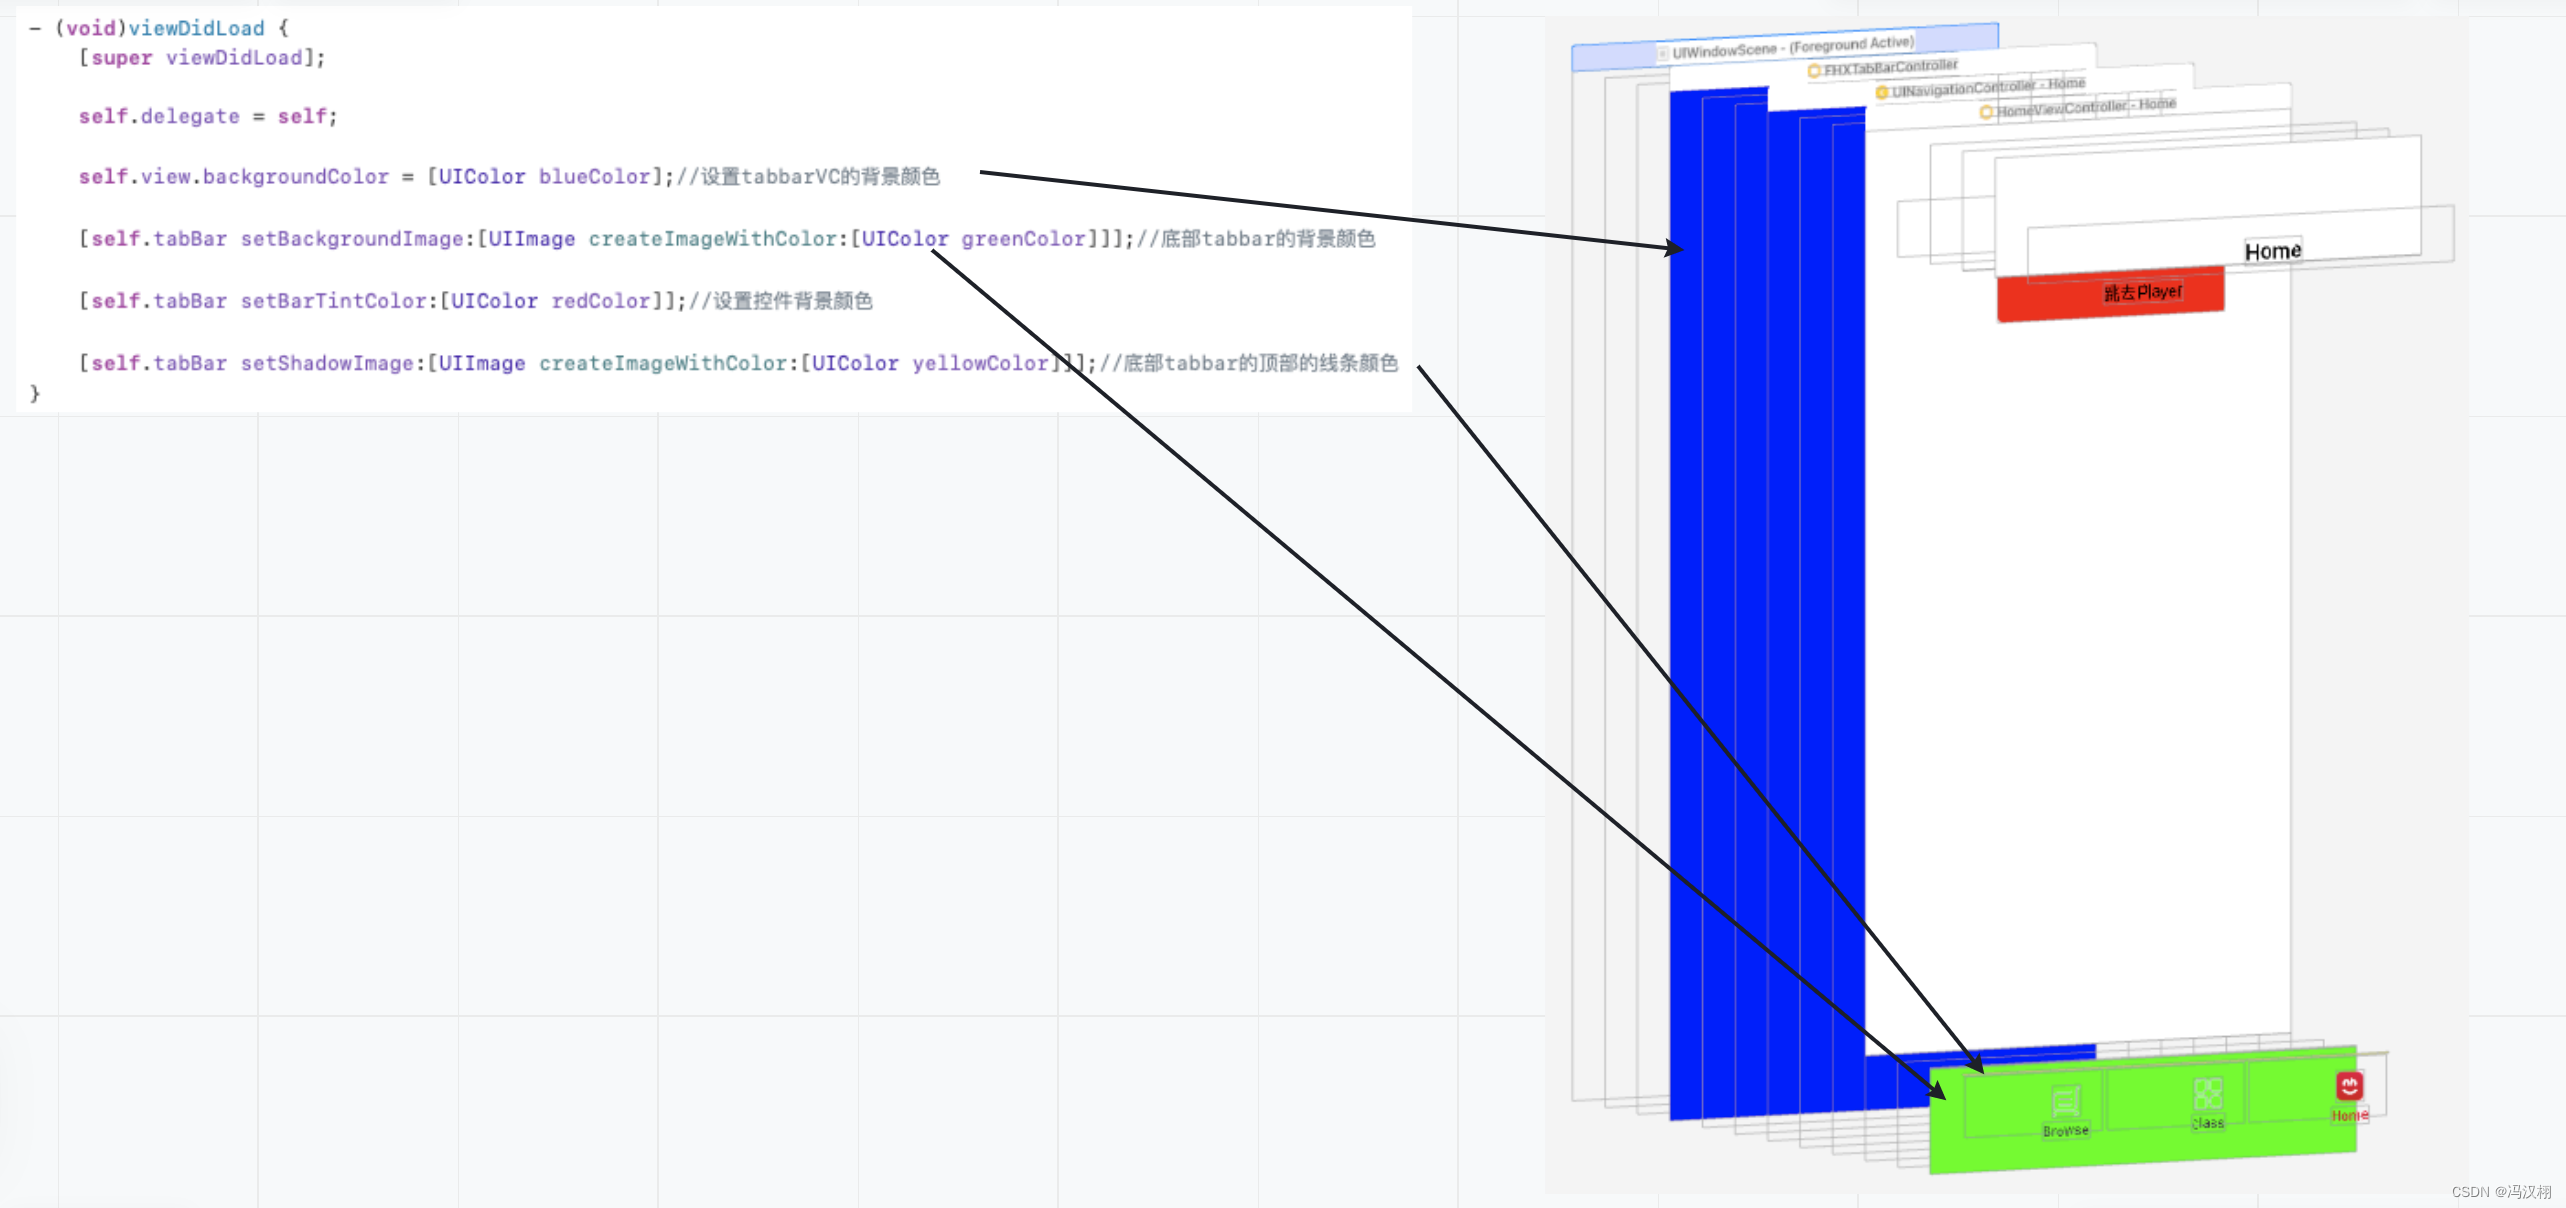Click the yellow UINavigationController icon
This screenshot has height=1208, width=2566.
pyautogui.click(x=1881, y=92)
